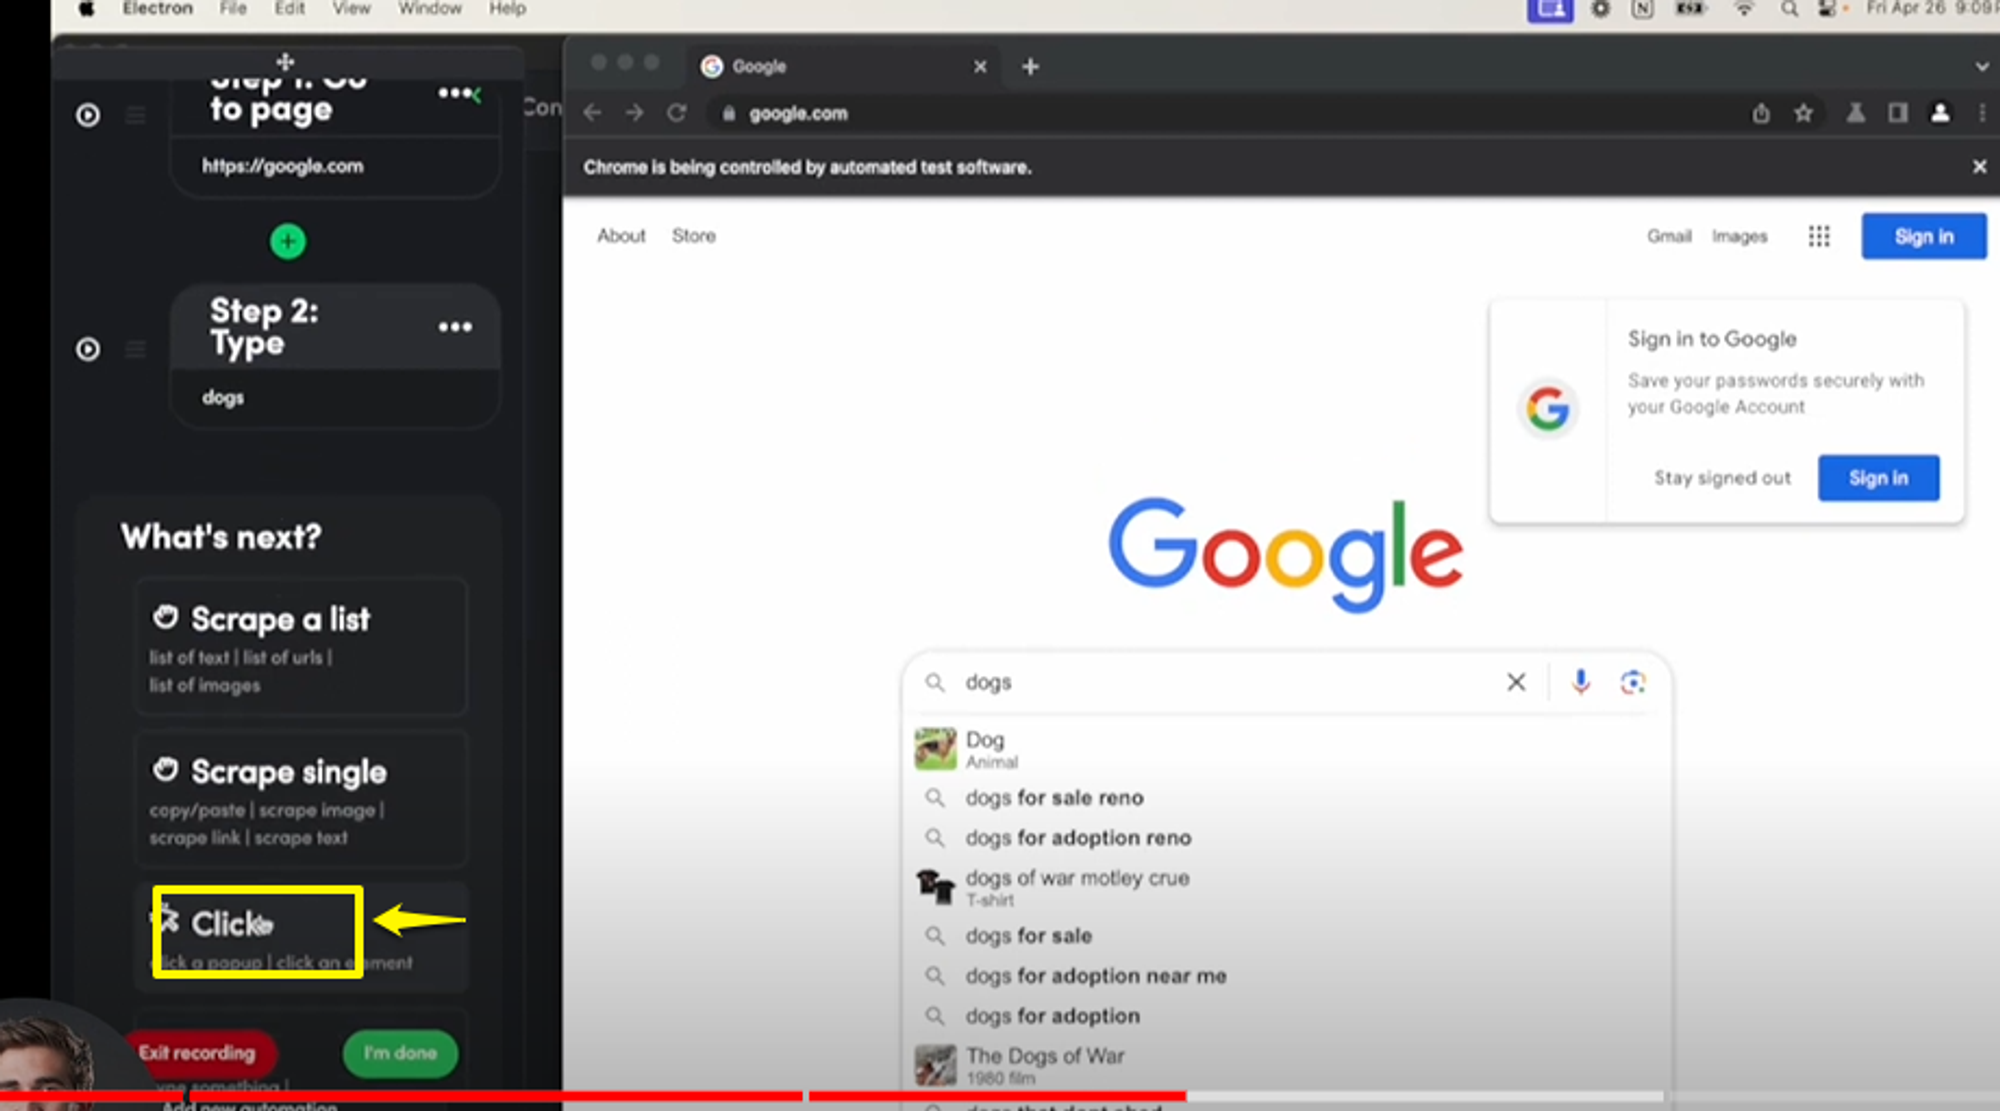The width and height of the screenshot is (2000, 1111).
Task: Click the add step green plus button
Action: point(287,241)
